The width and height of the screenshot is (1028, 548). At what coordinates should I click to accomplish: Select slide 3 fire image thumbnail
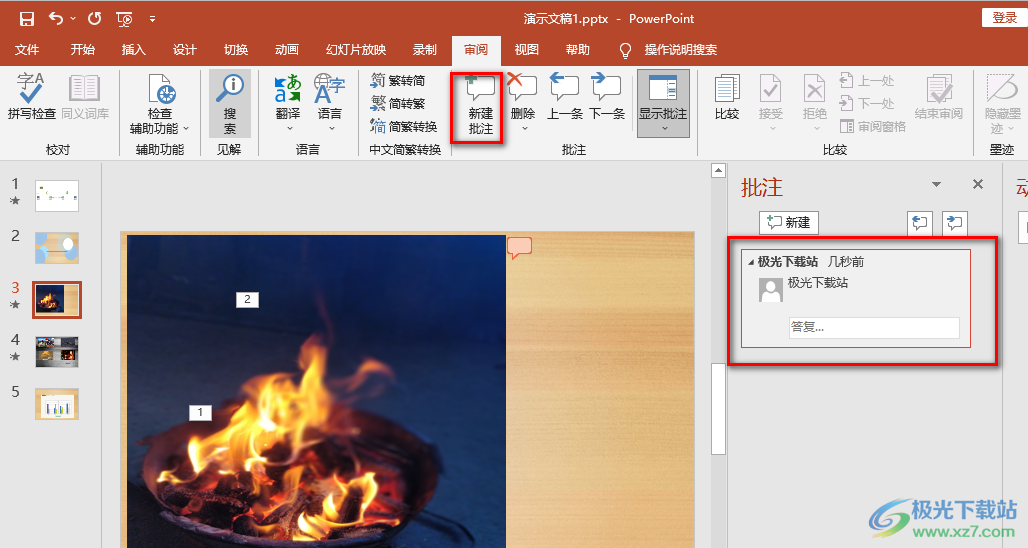point(57,300)
